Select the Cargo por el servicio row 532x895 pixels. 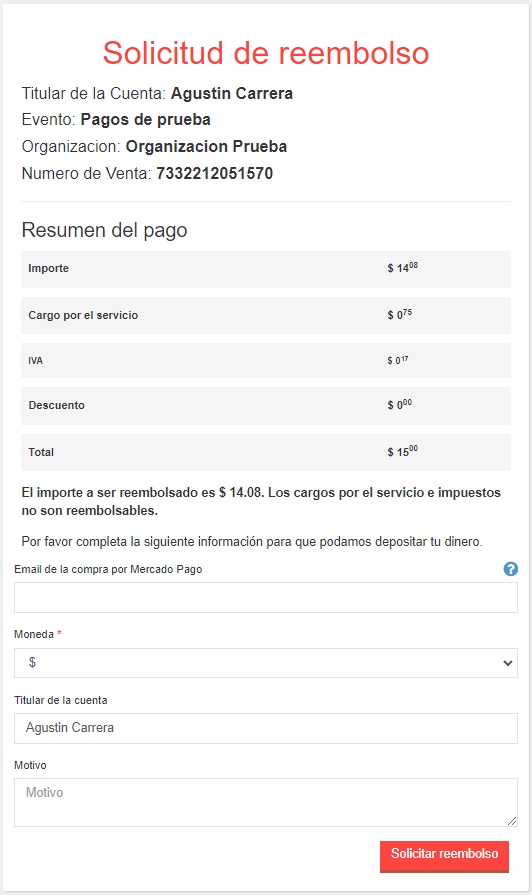(x=266, y=315)
